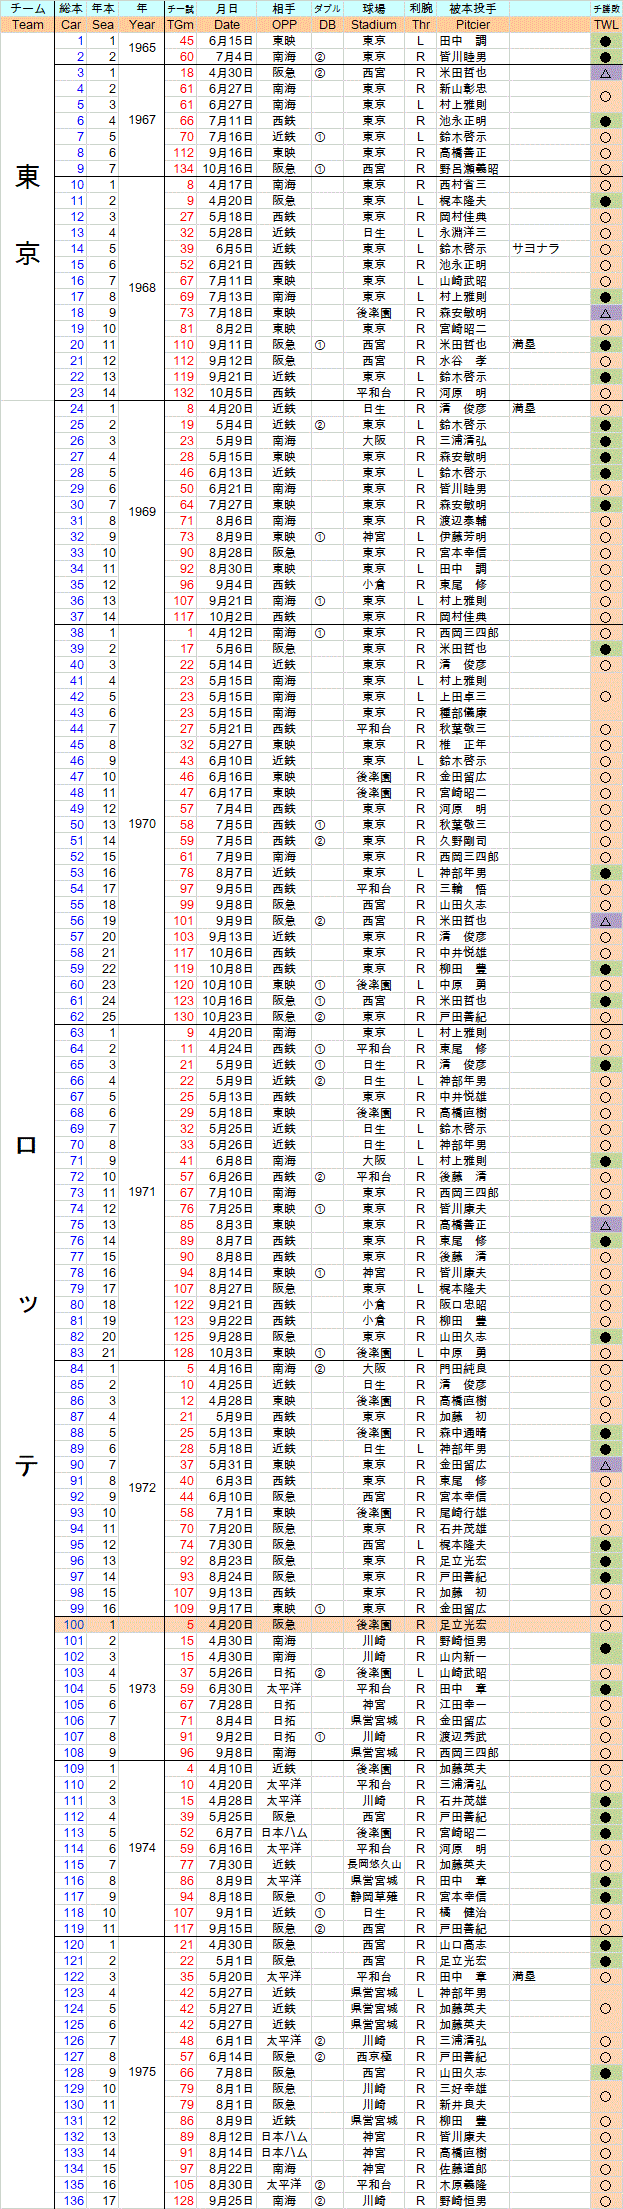623x2209 pixels.
Task: Click the 'Team' column header
Action: (28, 25)
